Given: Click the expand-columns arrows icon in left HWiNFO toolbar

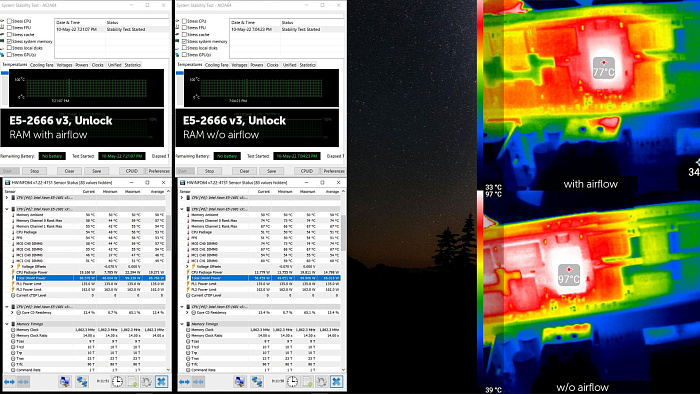Looking at the screenshot, I should pos(9,382).
